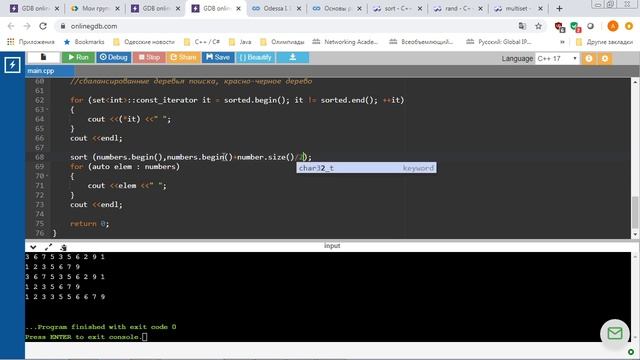Start the Debug session
The width and height of the screenshot is (640, 360).
point(113,57)
